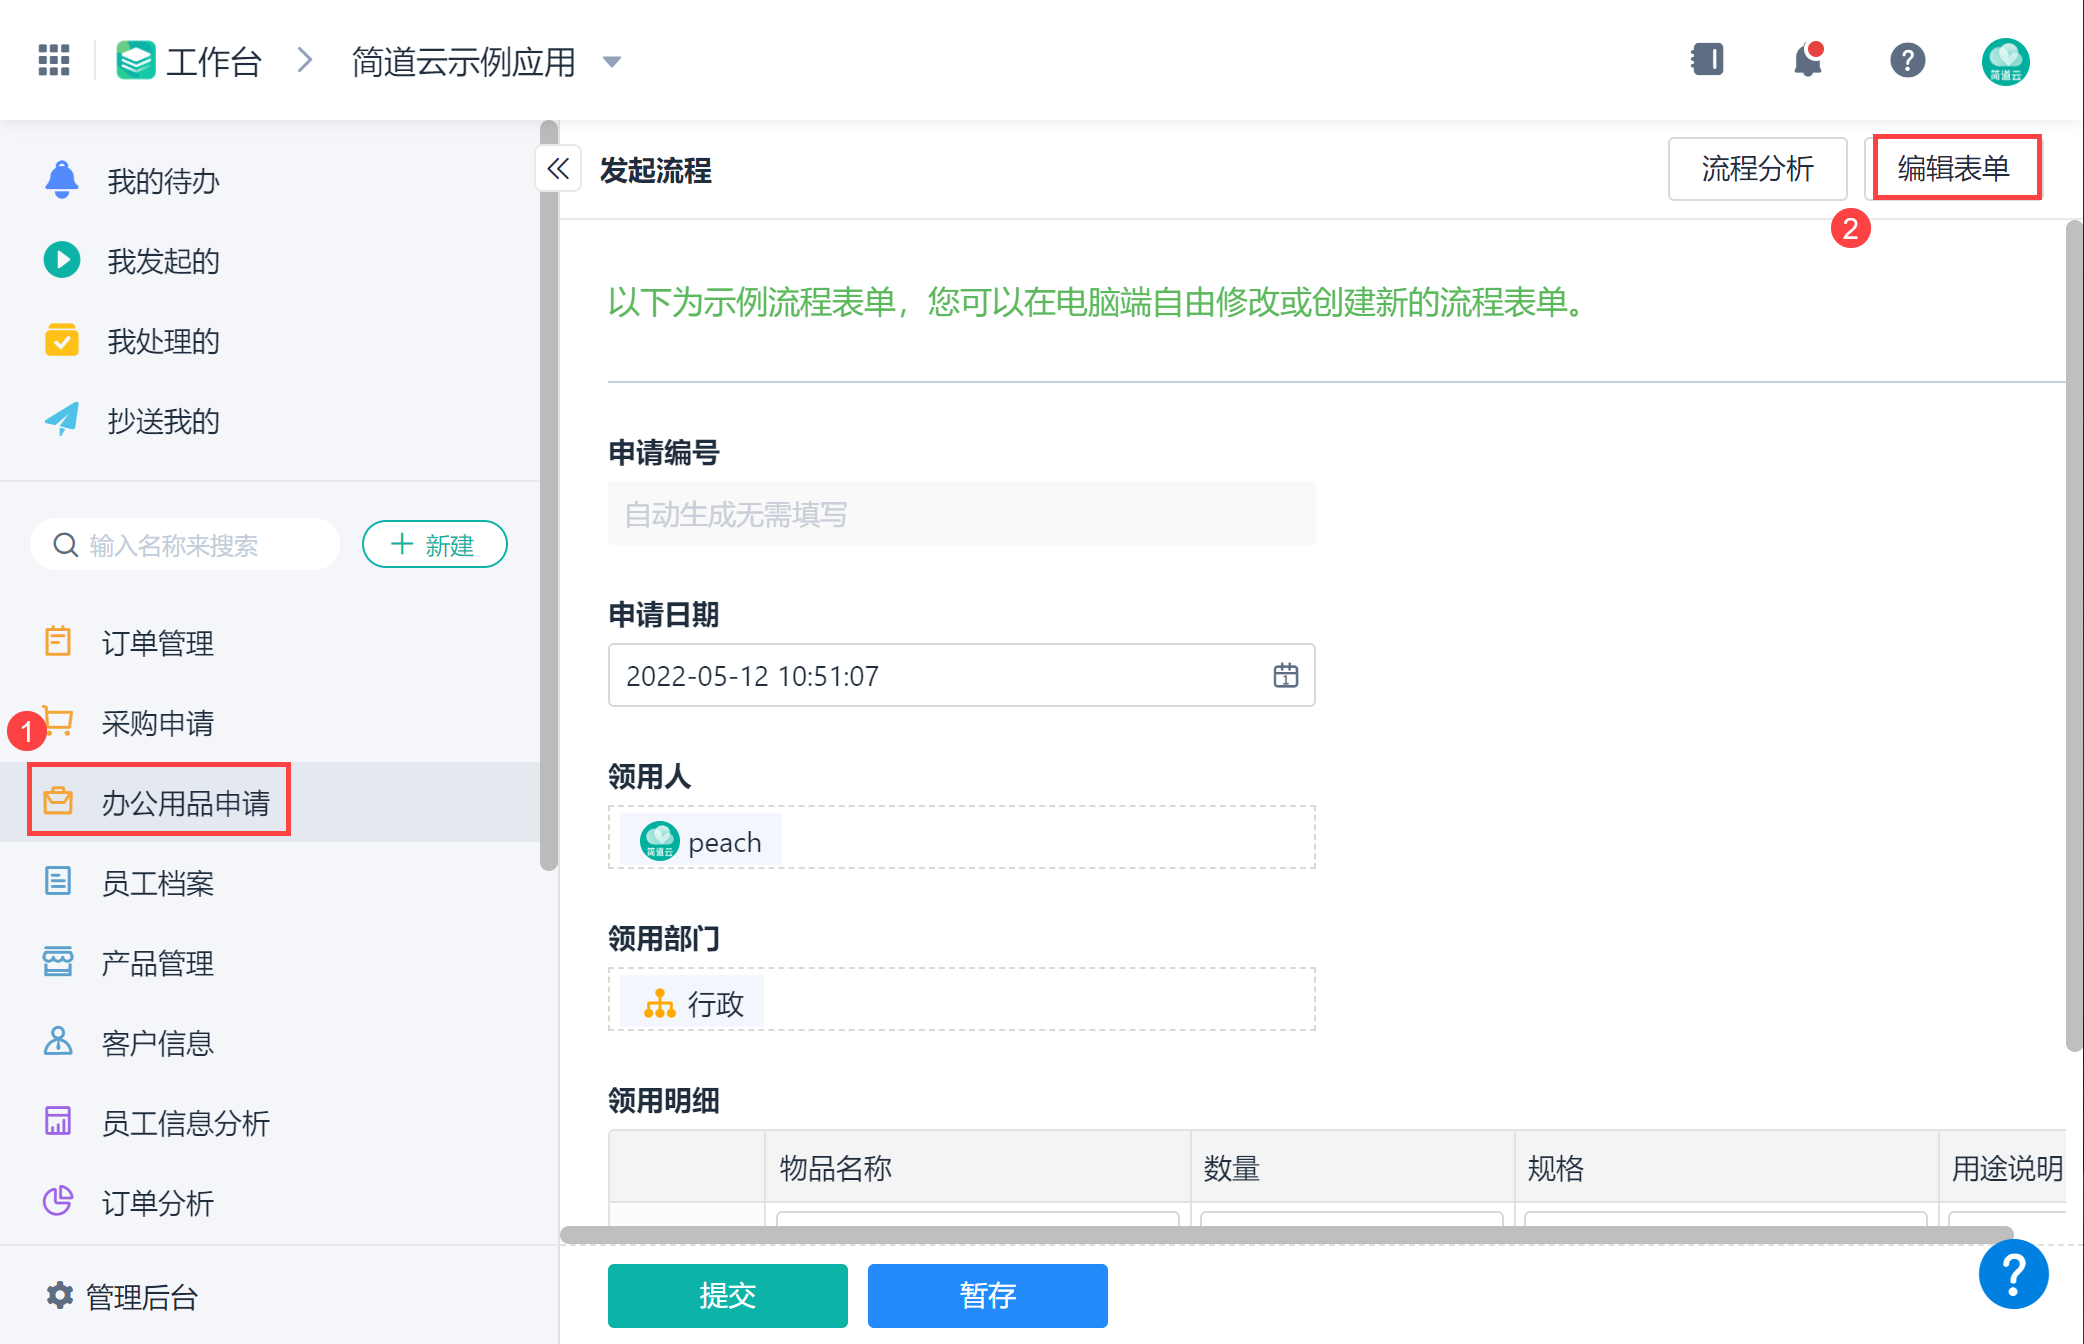Screen dimensions: 2084x1344
Task: Open 编辑表单 form editor
Action: [x=1954, y=168]
